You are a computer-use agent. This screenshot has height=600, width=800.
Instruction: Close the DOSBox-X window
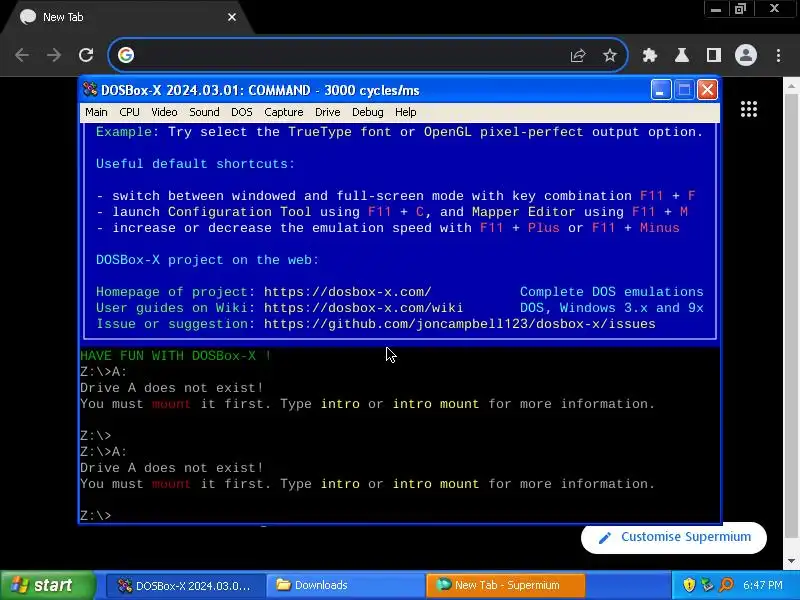707,90
